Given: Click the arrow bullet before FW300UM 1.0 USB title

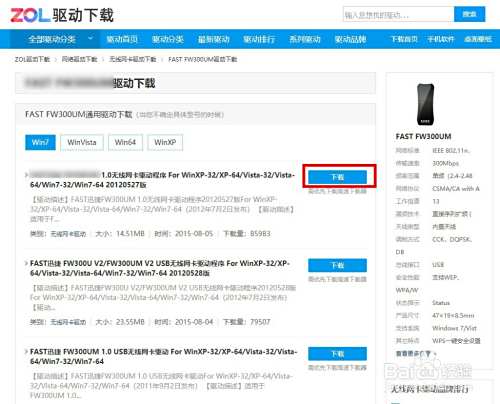Looking at the screenshot, I should pyautogui.click(x=26, y=351).
